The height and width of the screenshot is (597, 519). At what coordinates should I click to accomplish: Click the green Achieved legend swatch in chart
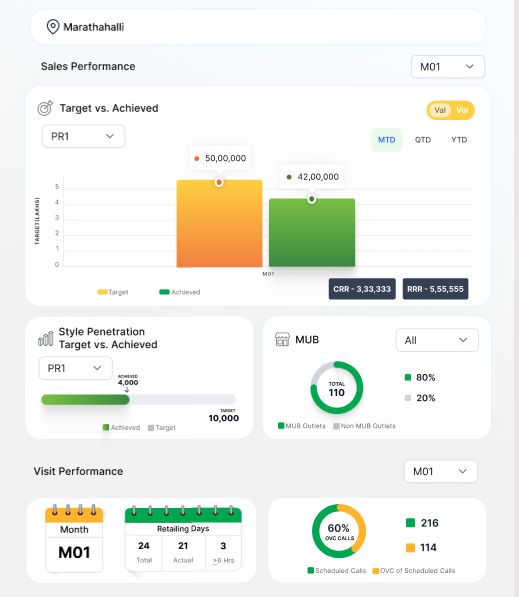pos(164,292)
